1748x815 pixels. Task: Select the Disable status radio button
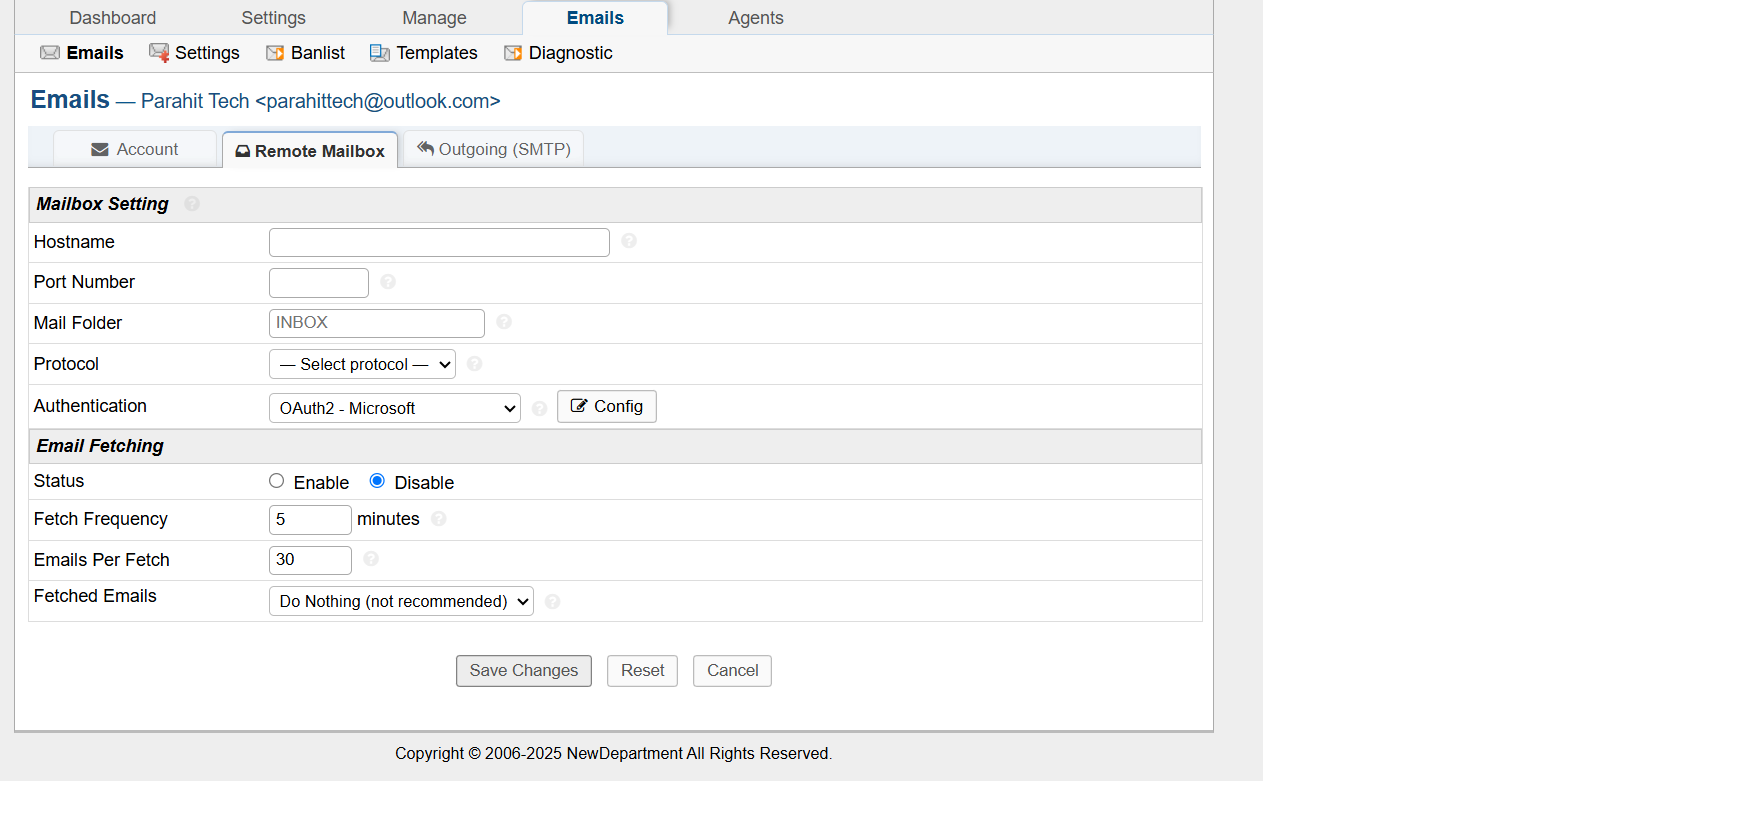pyautogui.click(x=377, y=481)
